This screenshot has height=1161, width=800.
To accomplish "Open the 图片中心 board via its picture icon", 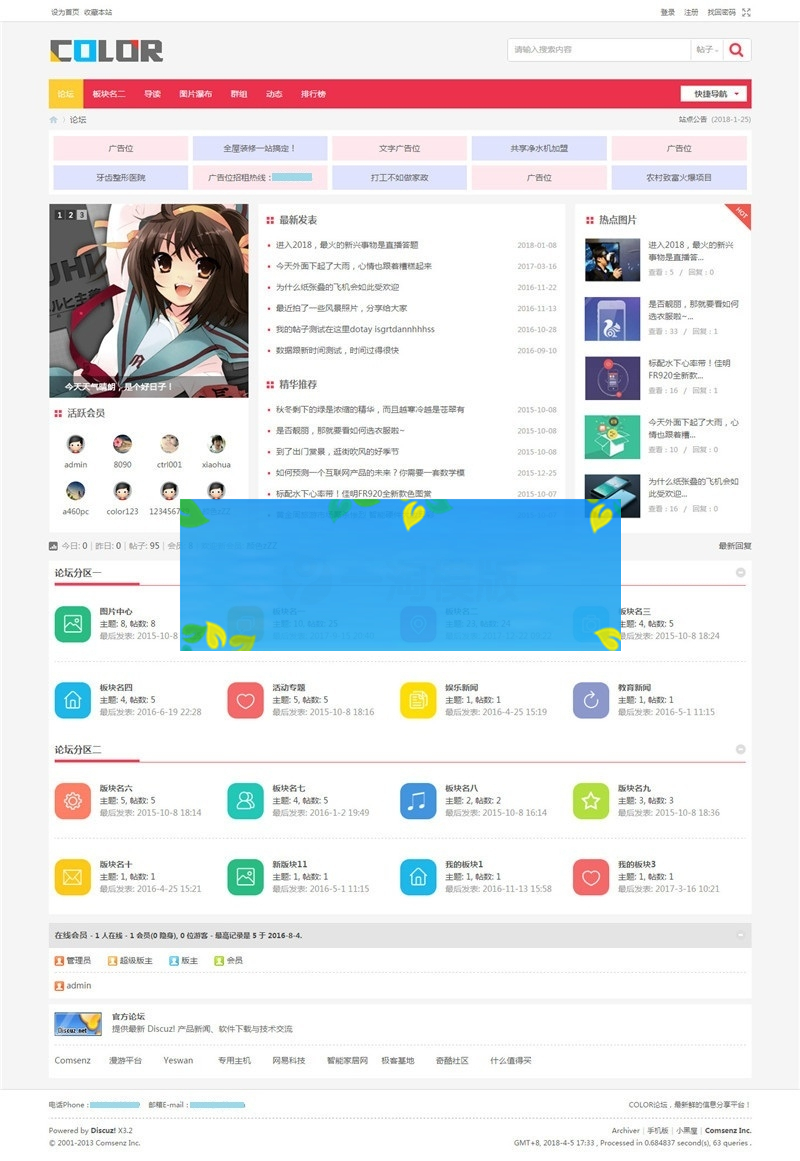I will coord(73,624).
